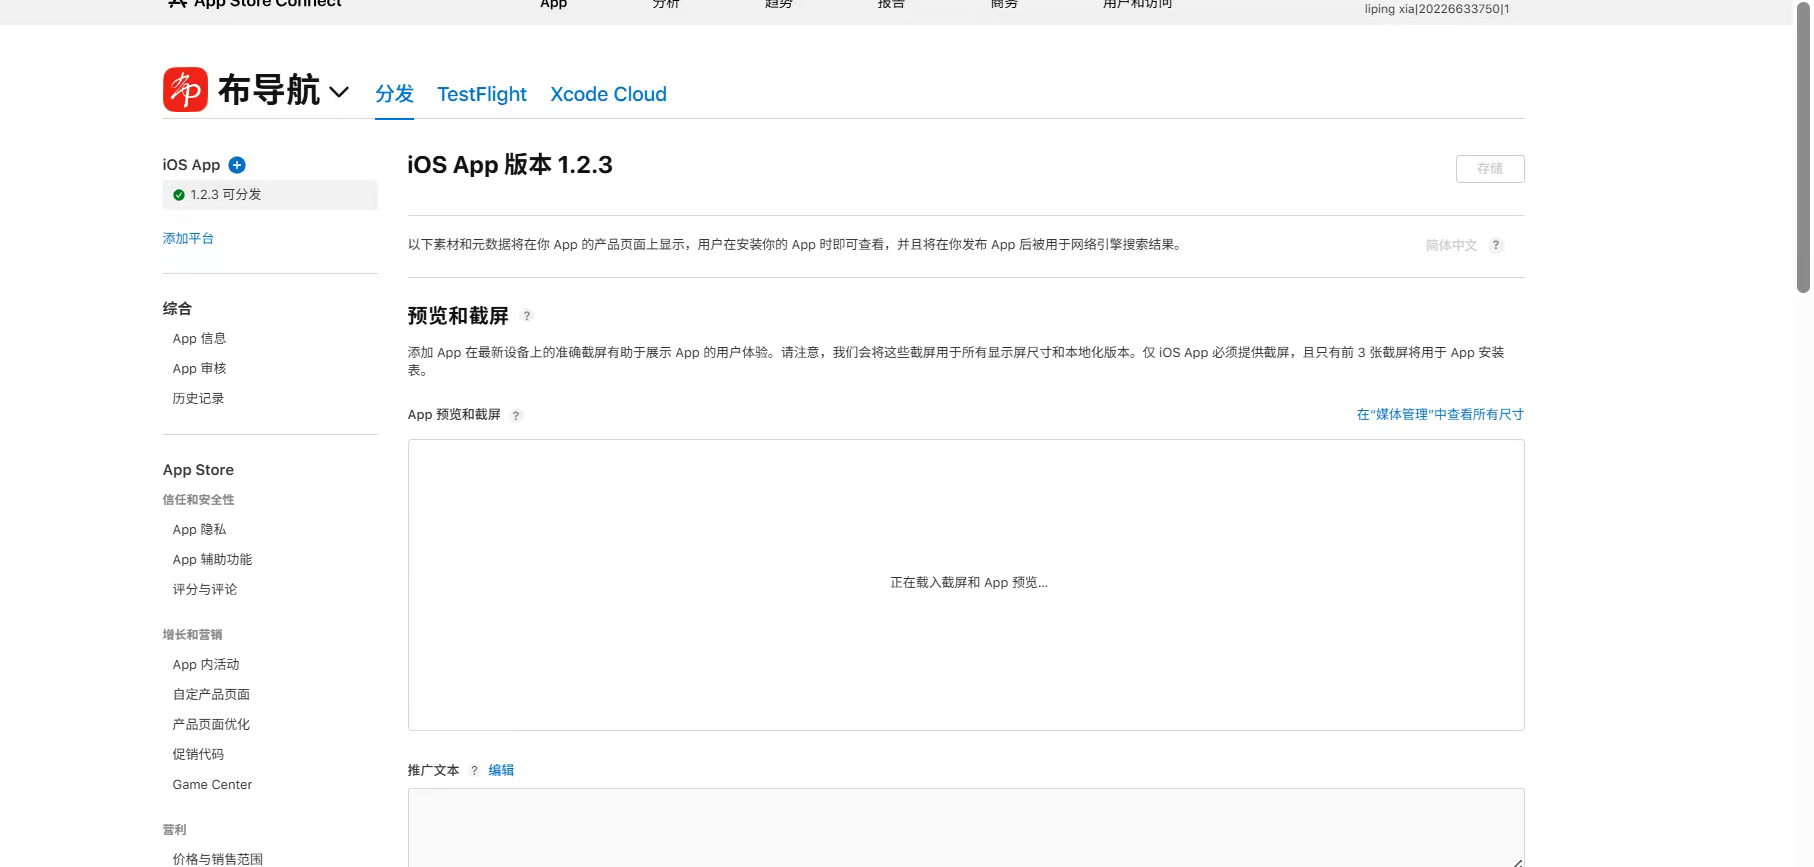This screenshot has height=867, width=1814.
Task: Open the 在“媒体管理”中查看所有尺寸 link
Action: pos(1439,414)
